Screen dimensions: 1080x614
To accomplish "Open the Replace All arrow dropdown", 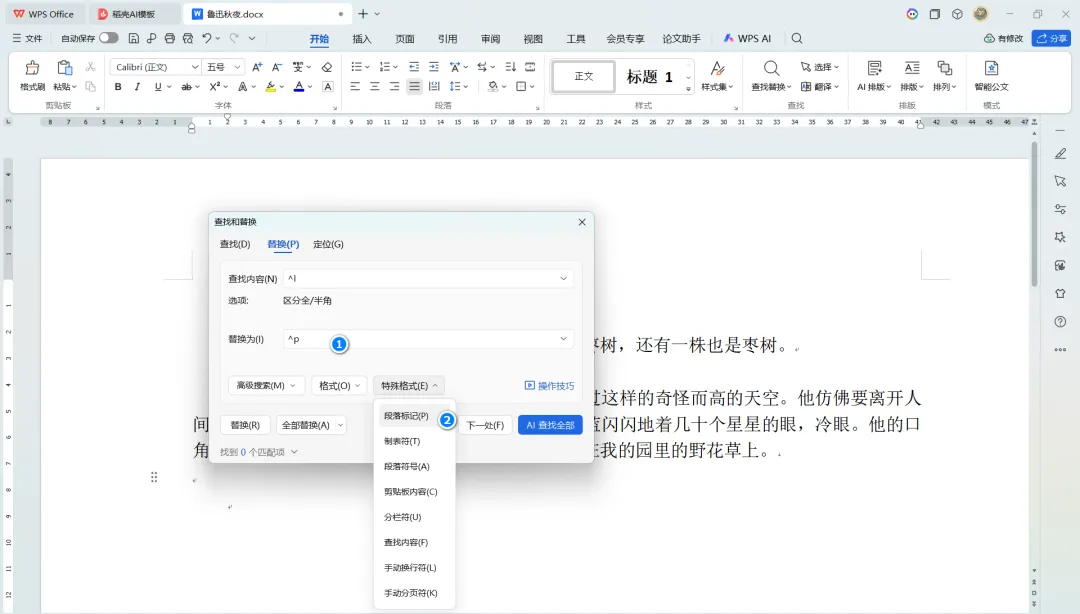I will [x=340, y=425].
